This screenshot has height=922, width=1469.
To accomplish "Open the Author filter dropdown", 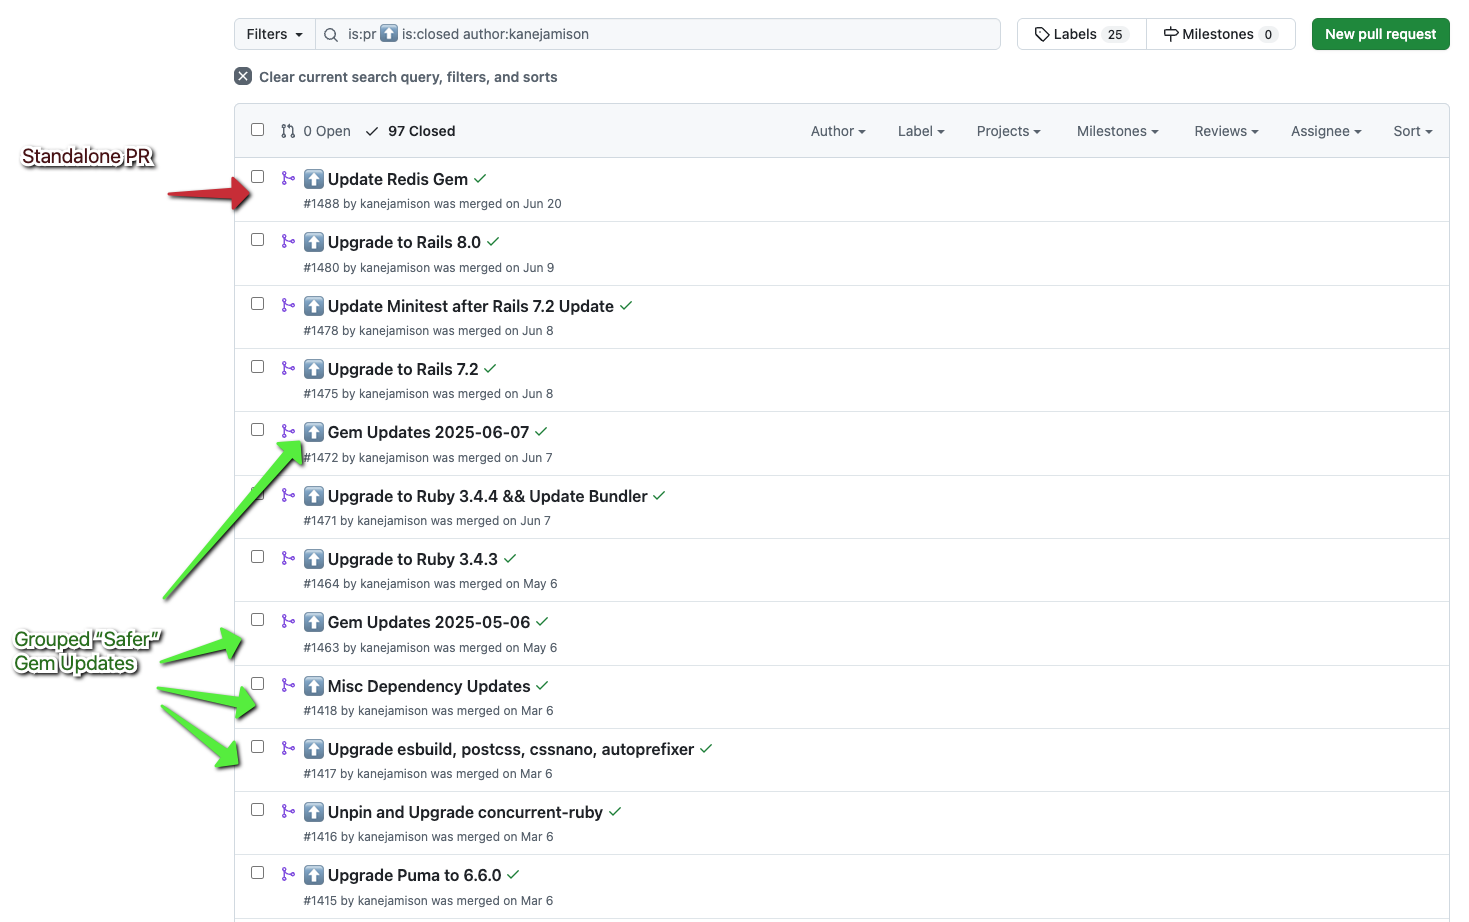I will click(x=838, y=131).
